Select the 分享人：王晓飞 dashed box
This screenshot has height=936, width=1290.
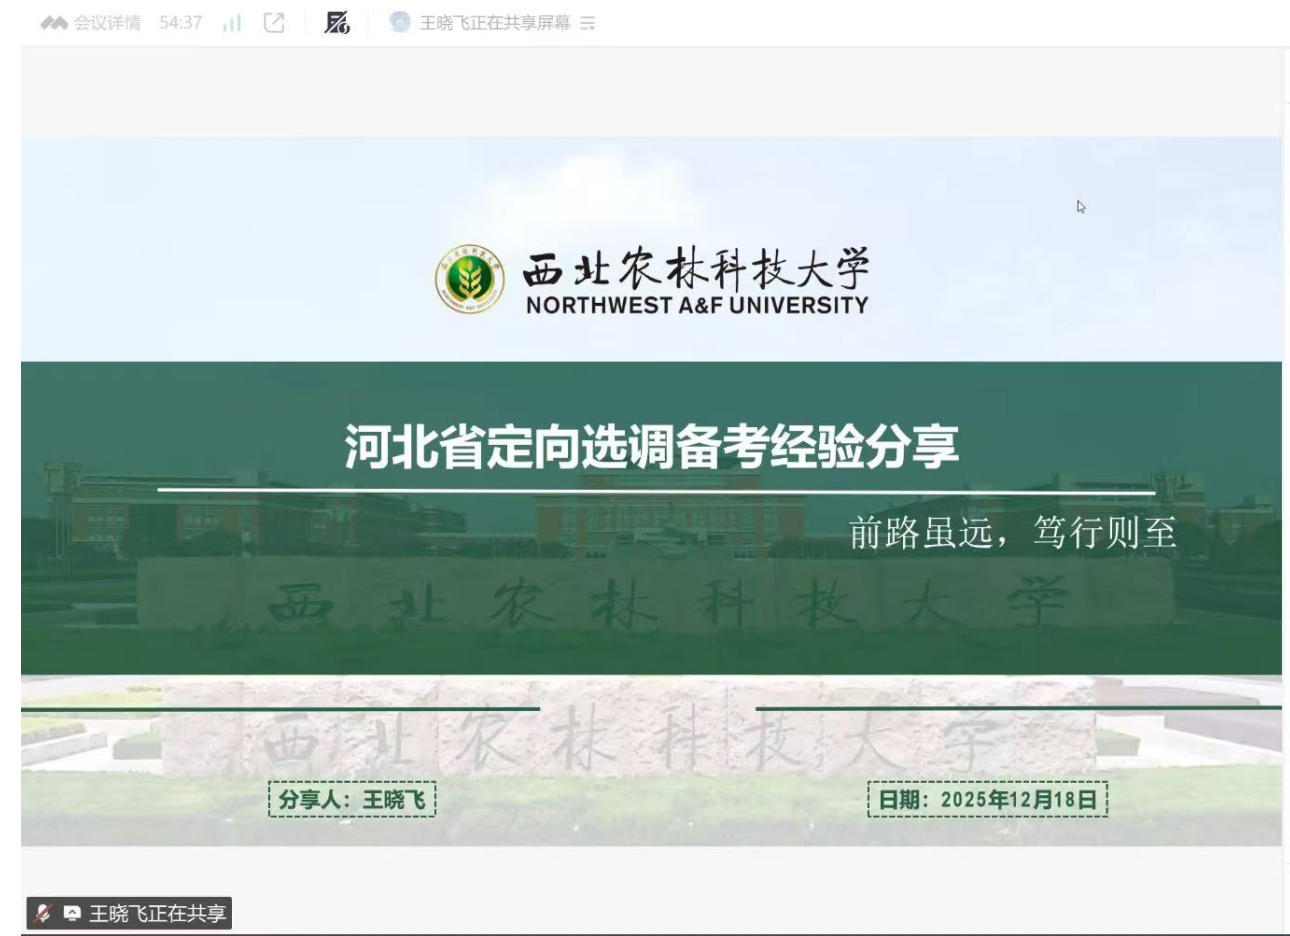(x=352, y=800)
